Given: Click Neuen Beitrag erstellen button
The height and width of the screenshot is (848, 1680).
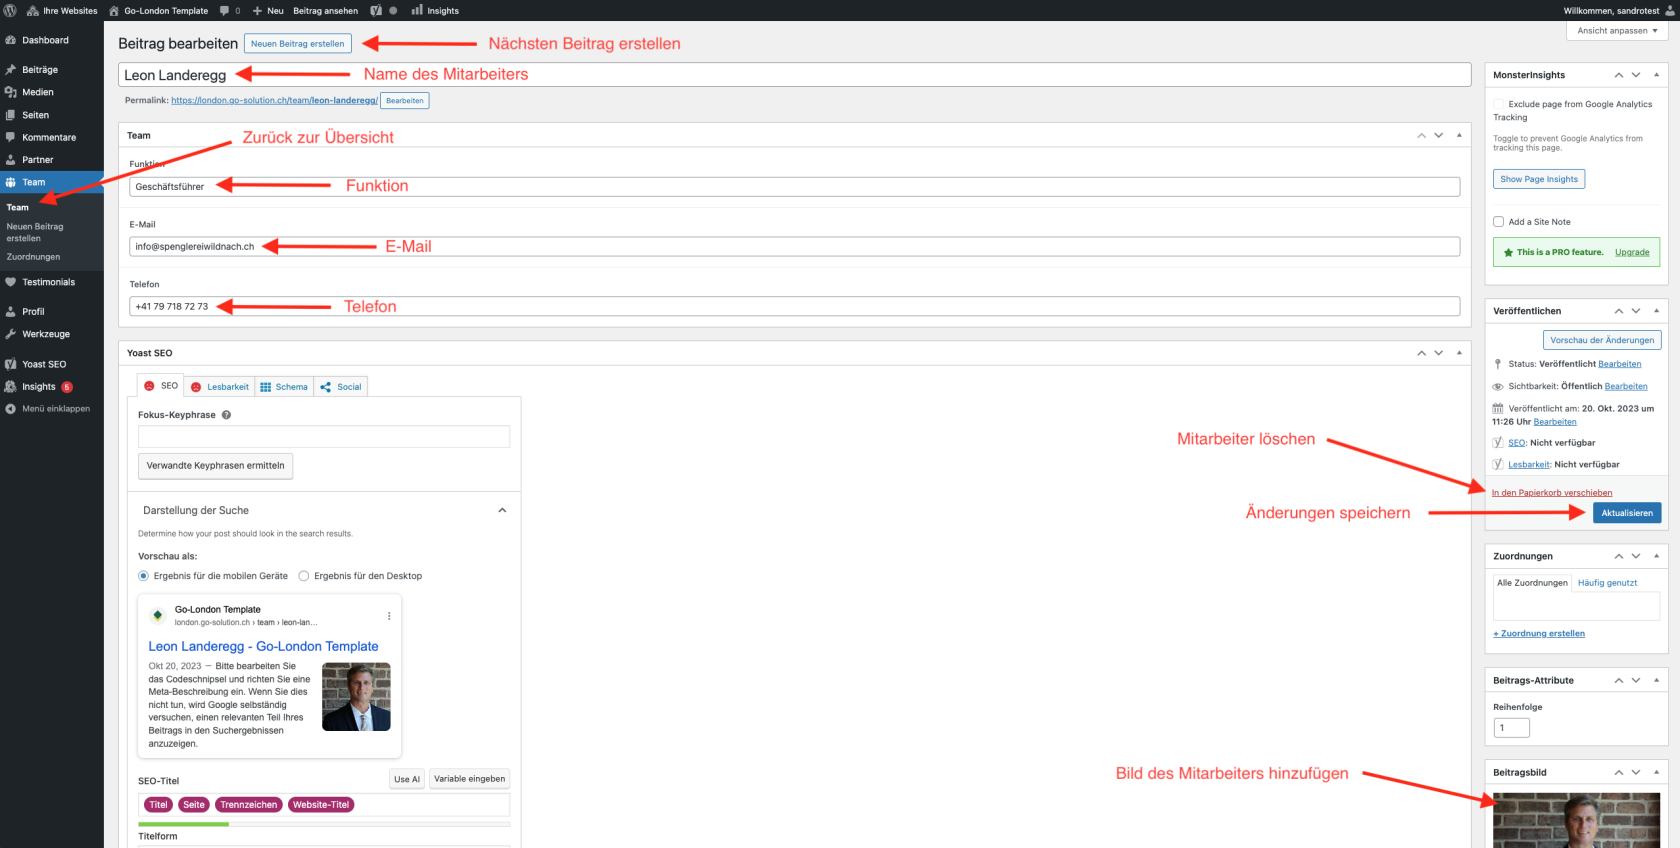Looking at the screenshot, I should coord(297,44).
